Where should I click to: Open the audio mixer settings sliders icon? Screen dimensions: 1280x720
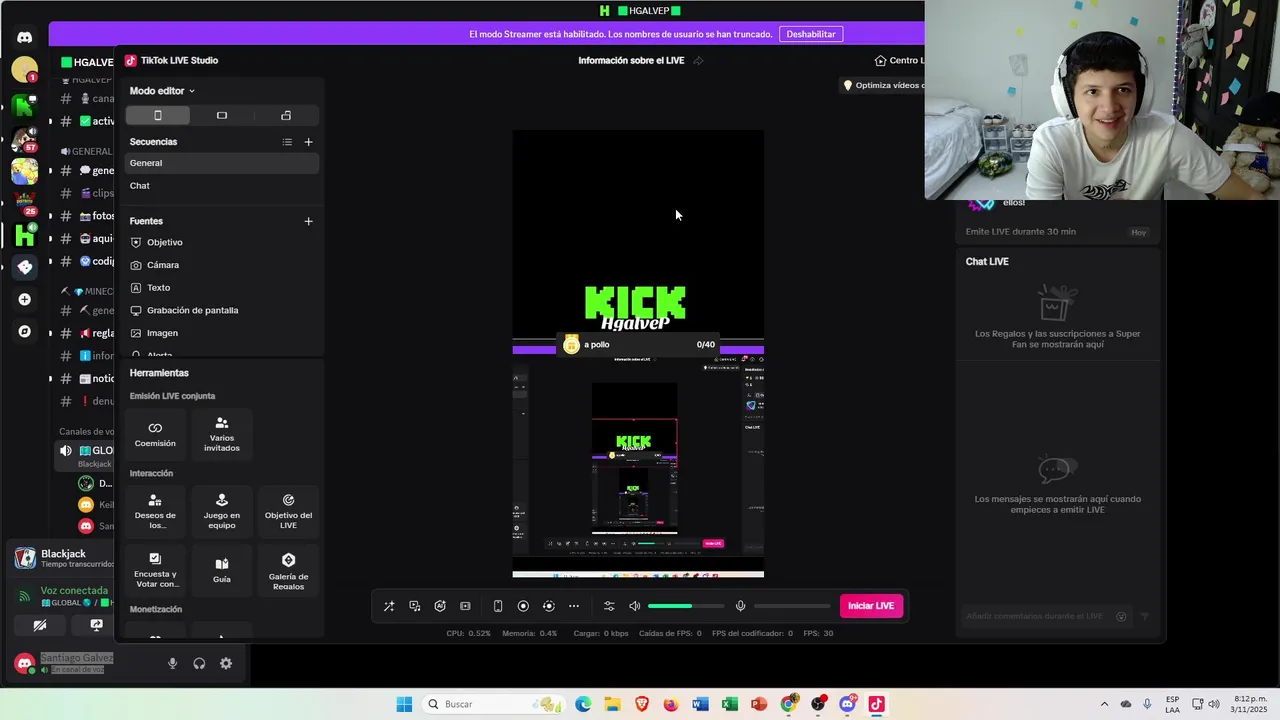click(609, 606)
